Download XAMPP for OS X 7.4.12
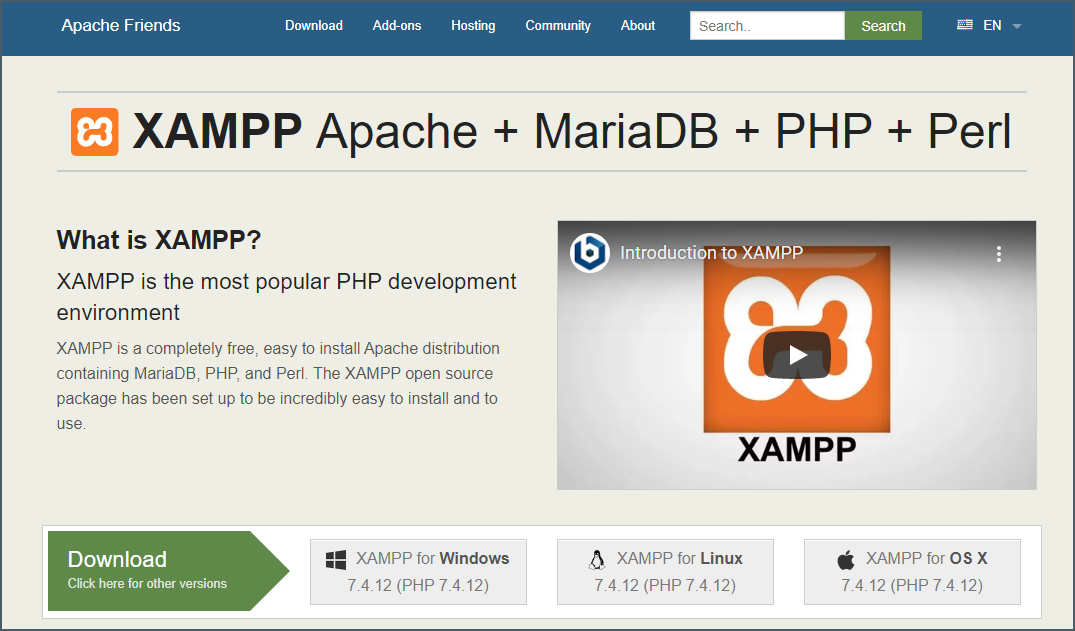This screenshot has width=1075, height=631. click(912, 571)
